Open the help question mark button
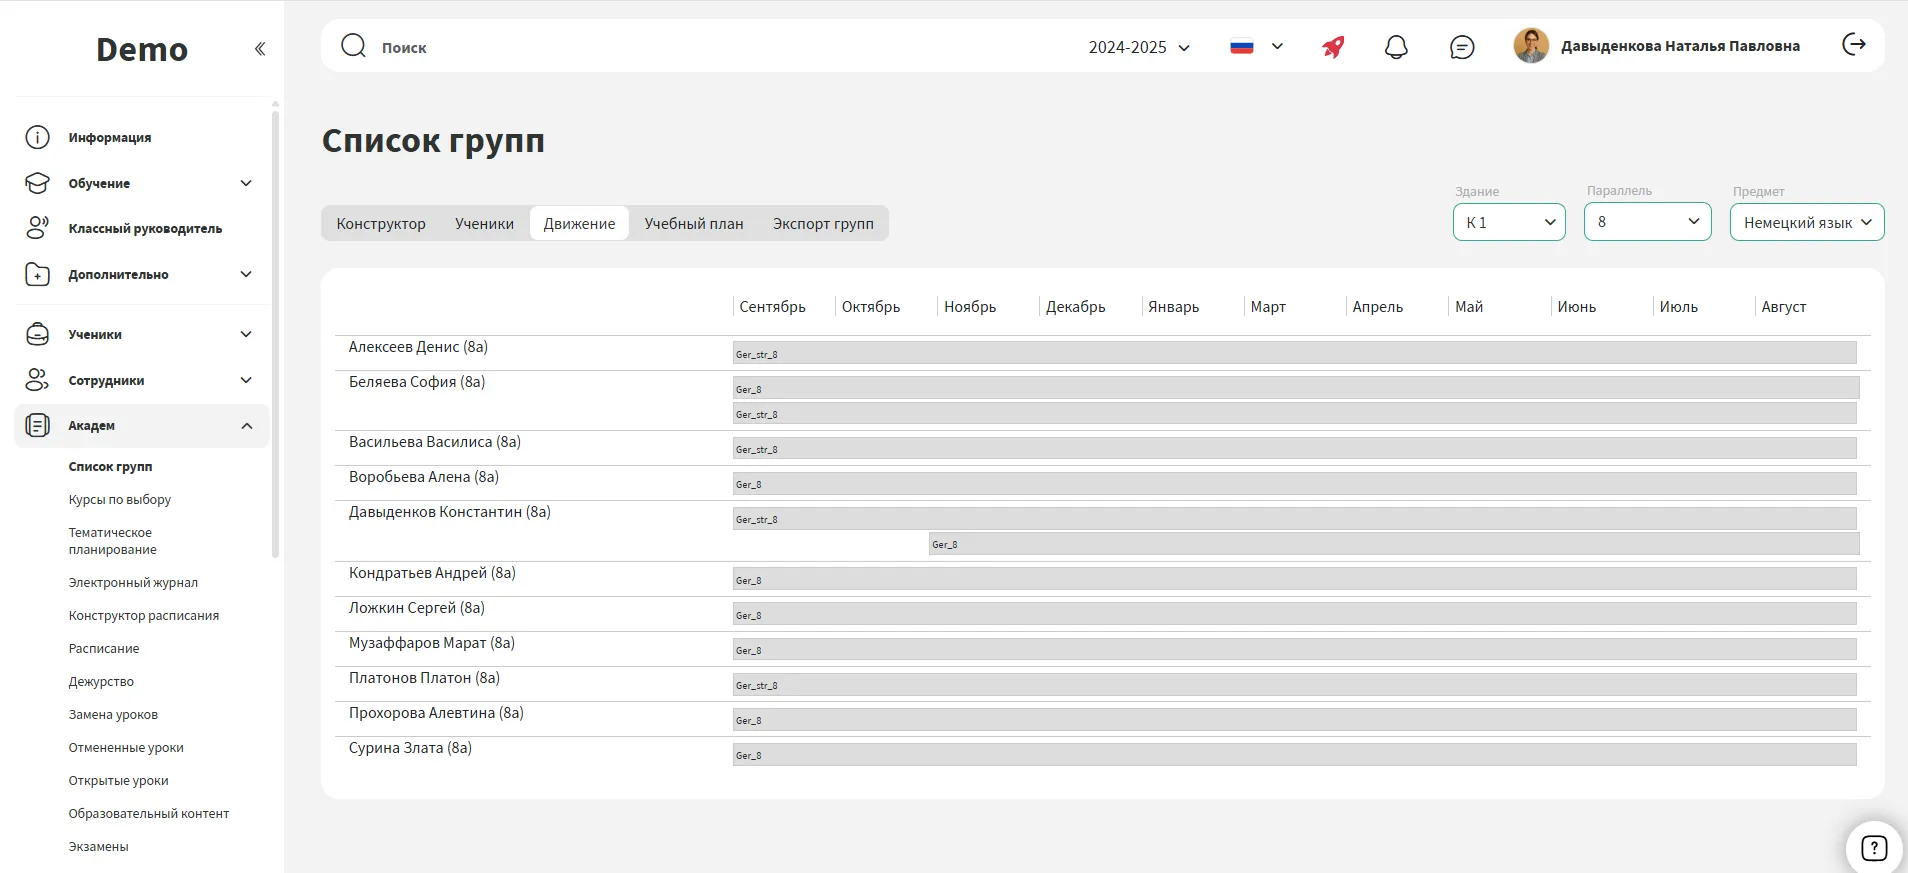The width and height of the screenshot is (1908, 873). (x=1873, y=848)
